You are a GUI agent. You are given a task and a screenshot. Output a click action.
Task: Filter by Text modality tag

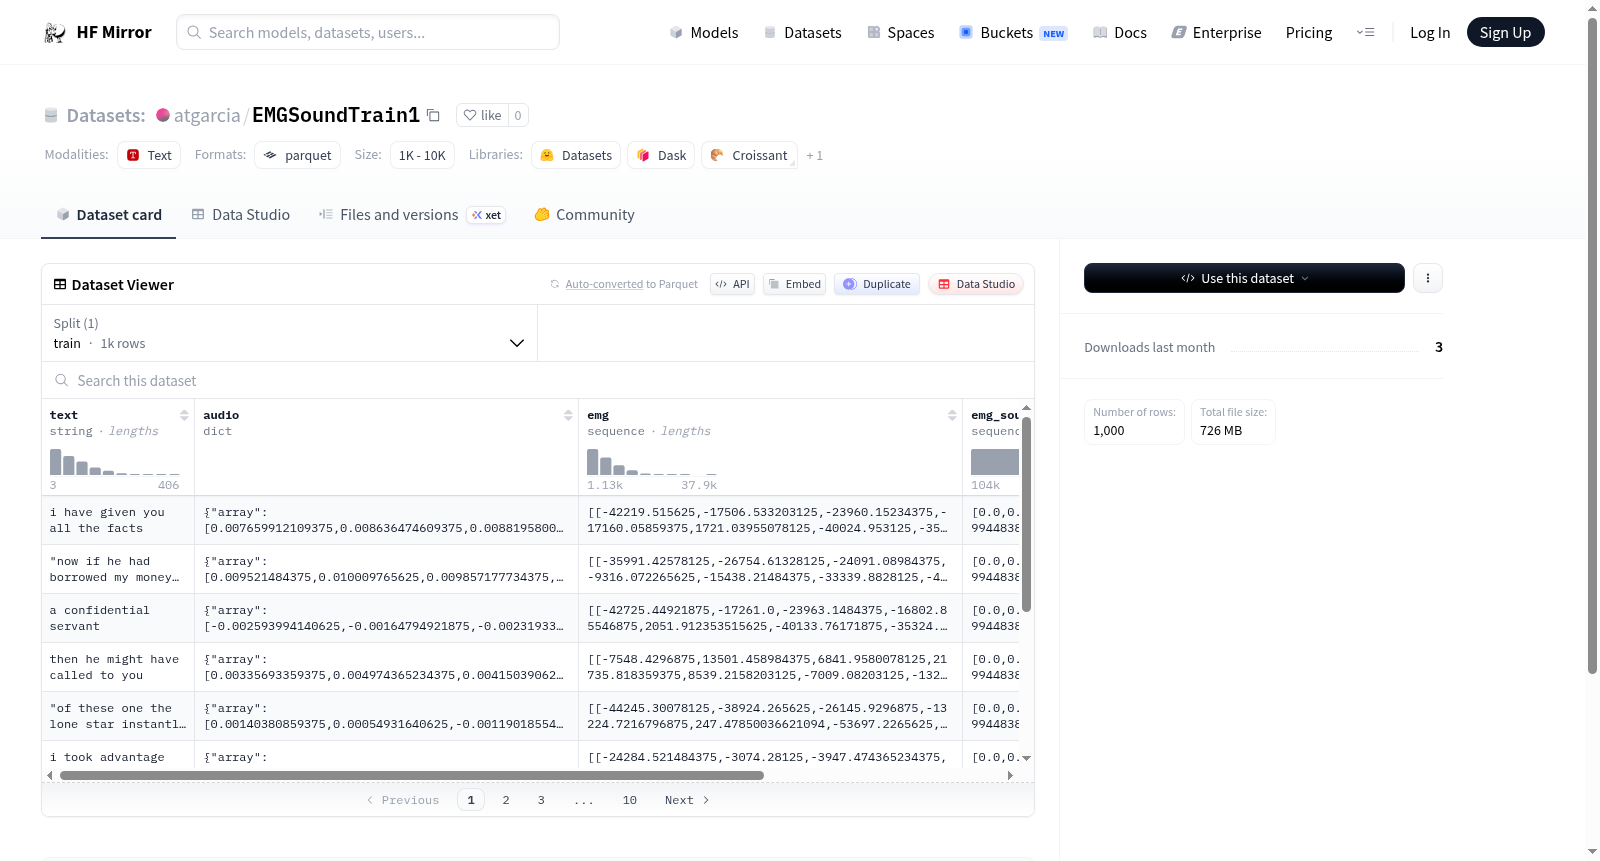point(149,155)
